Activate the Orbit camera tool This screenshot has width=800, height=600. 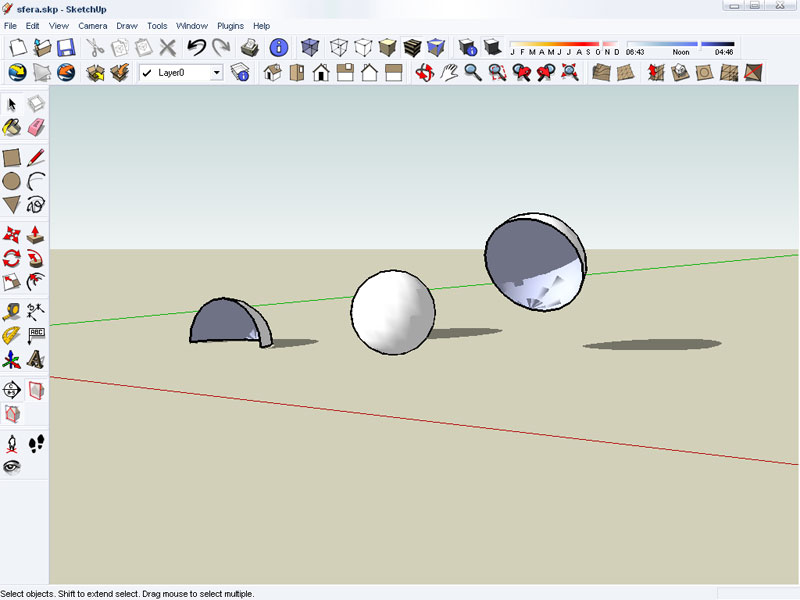point(425,72)
